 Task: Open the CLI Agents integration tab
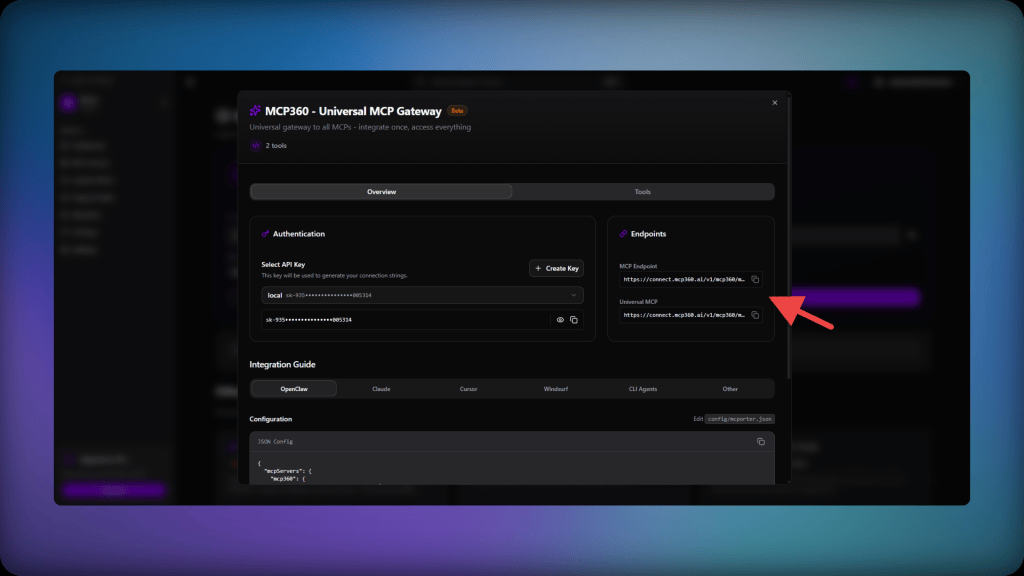pyautogui.click(x=643, y=389)
